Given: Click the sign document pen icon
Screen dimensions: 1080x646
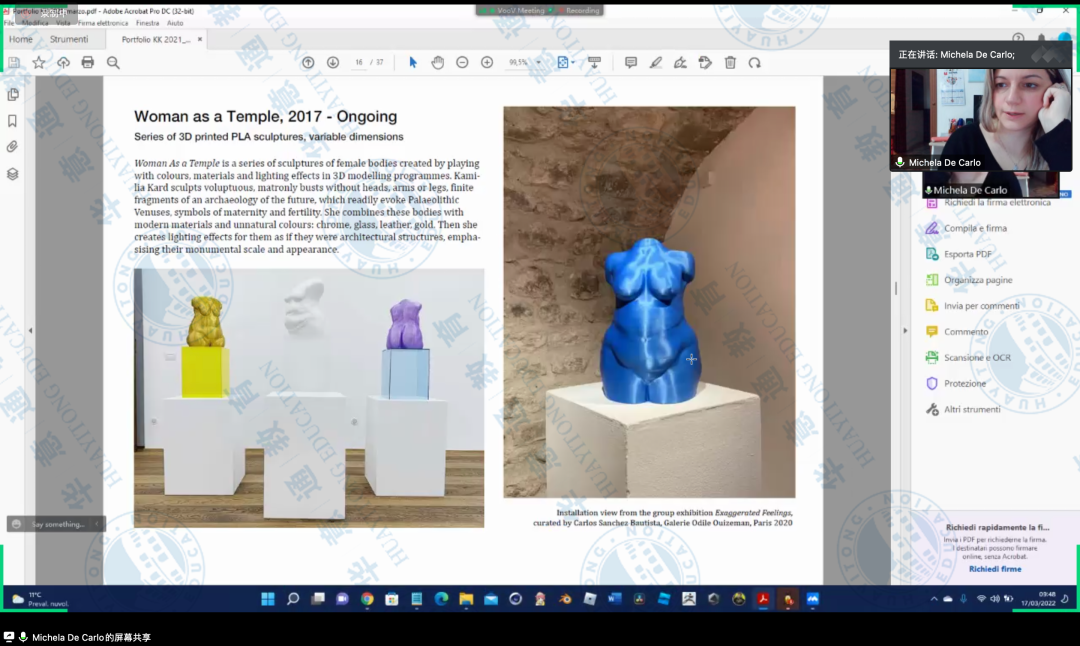Looking at the screenshot, I should coord(680,63).
